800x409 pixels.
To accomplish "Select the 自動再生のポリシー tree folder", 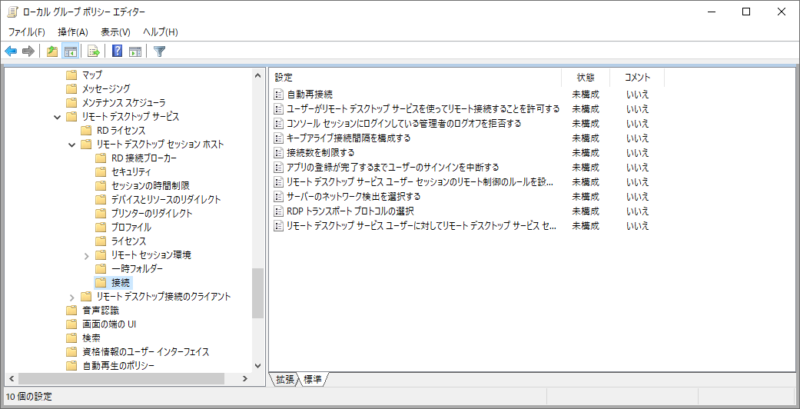I will pyautogui.click(x=118, y=366).
